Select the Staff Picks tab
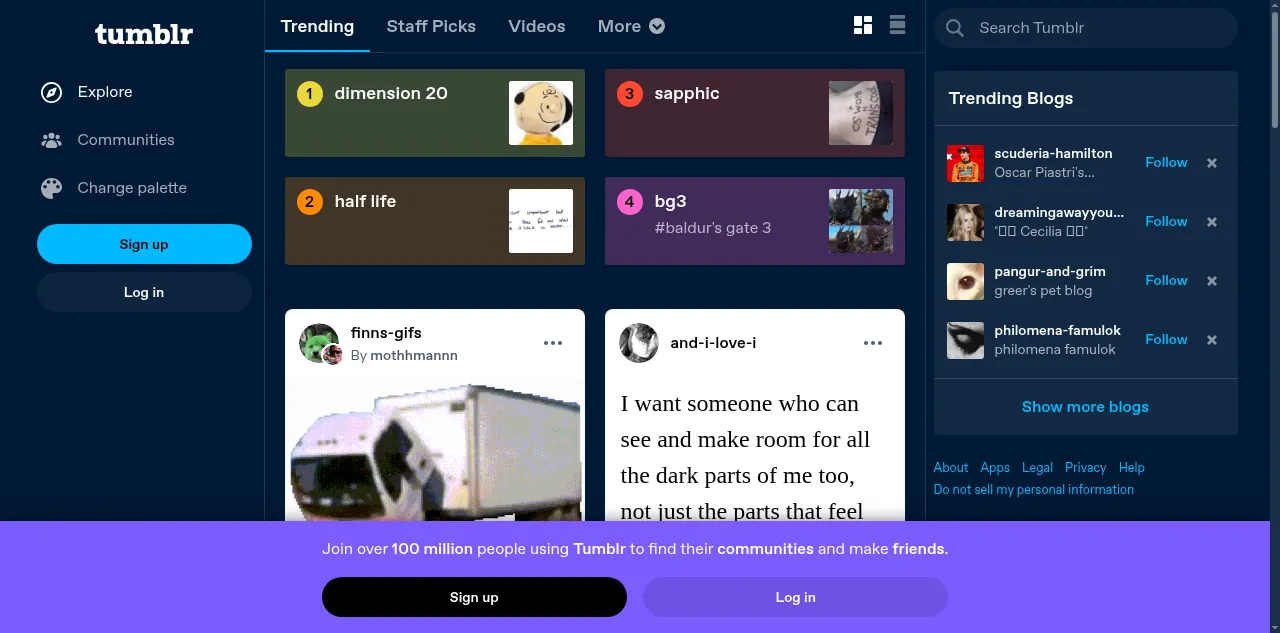The height and width of the screenshot is (633, 1280). [431, 26]
